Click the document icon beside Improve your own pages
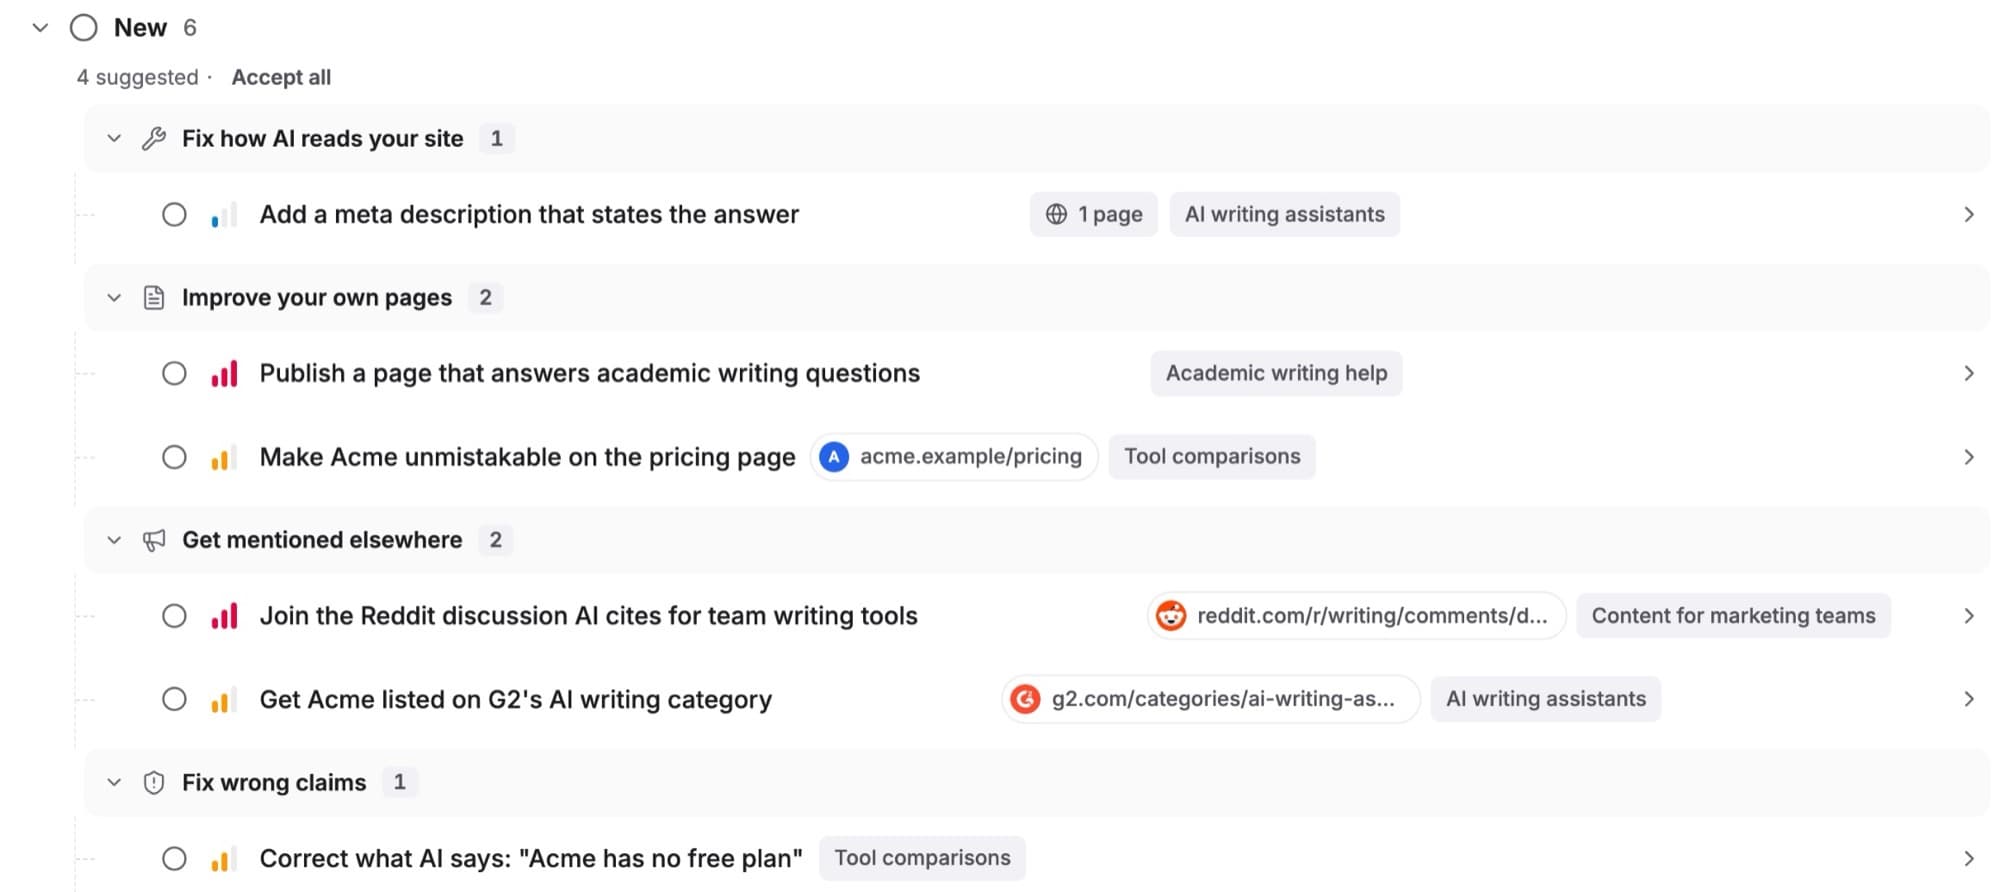This screenshot has height=892, width=2000. [153, 298]
